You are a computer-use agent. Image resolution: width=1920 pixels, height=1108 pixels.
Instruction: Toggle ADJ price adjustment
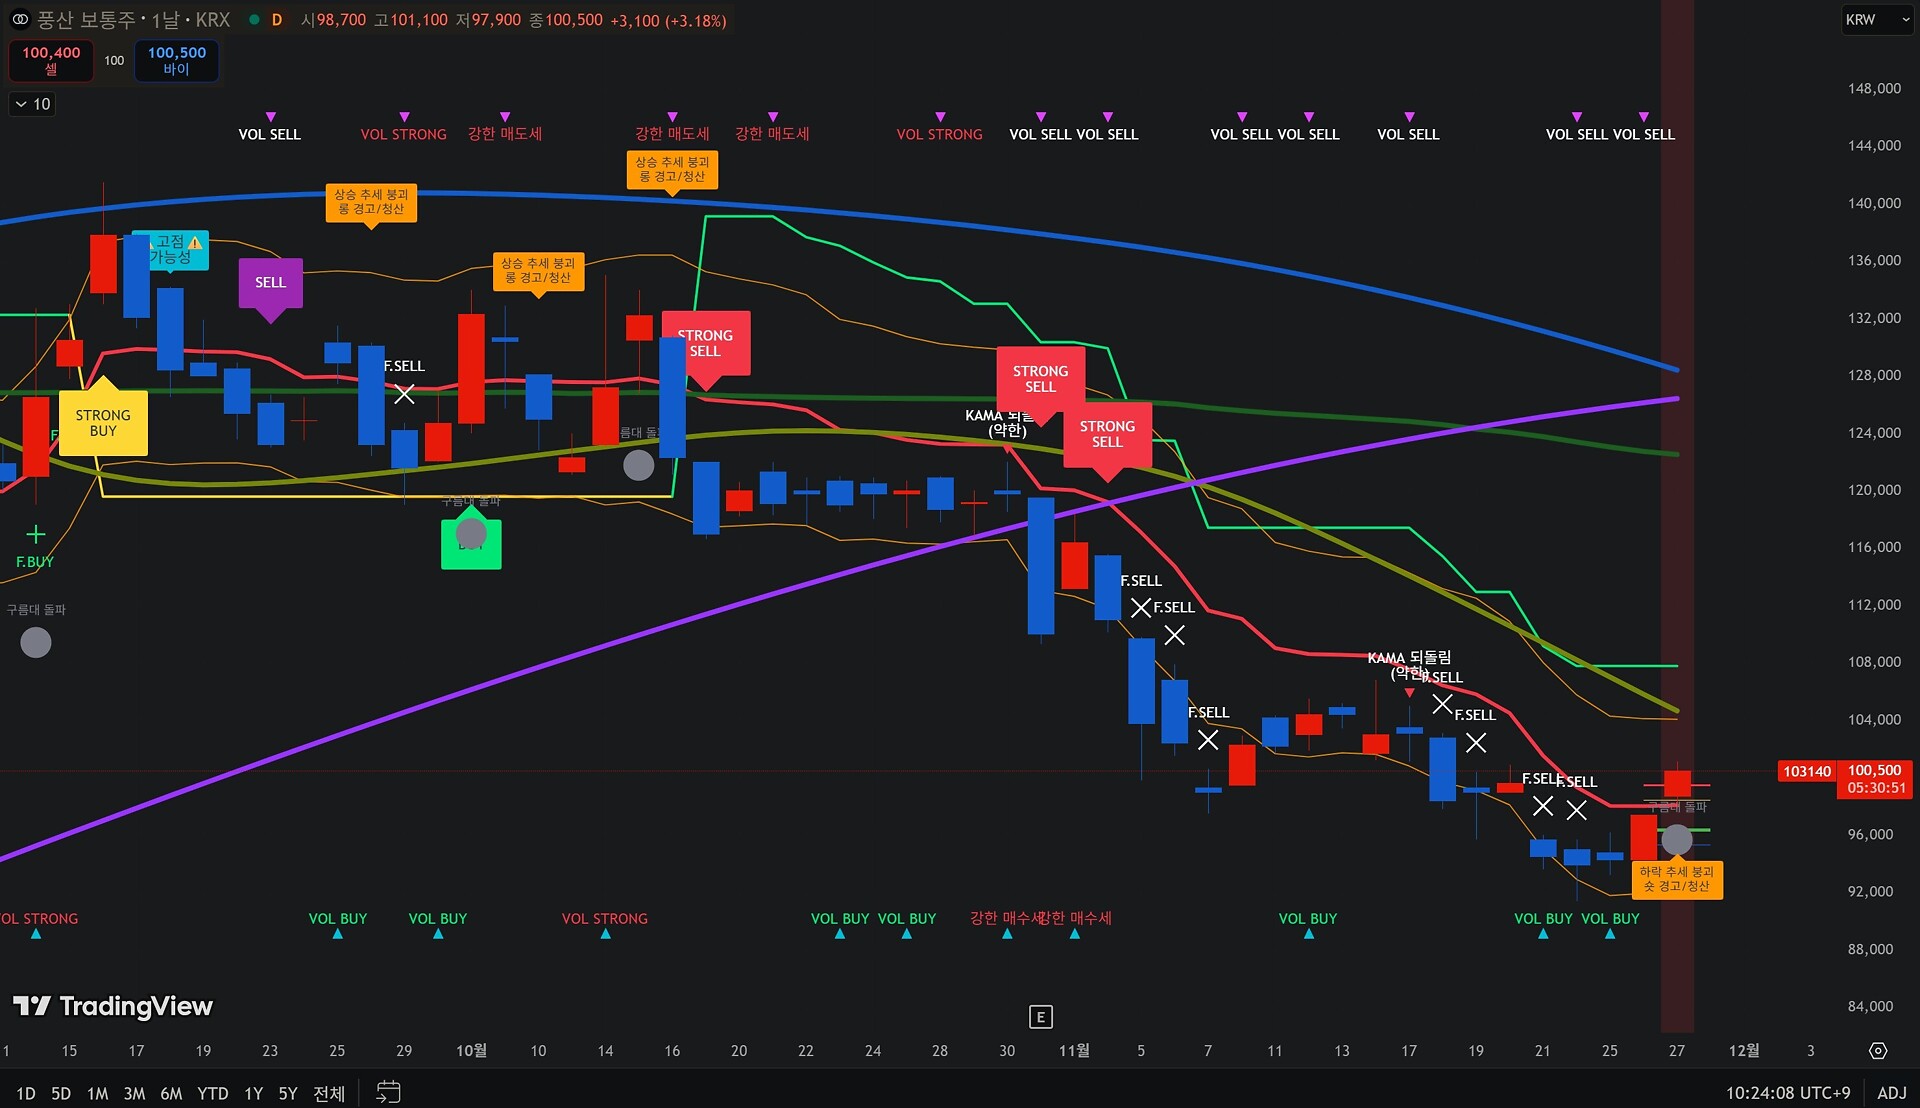pos(1891,1093)
